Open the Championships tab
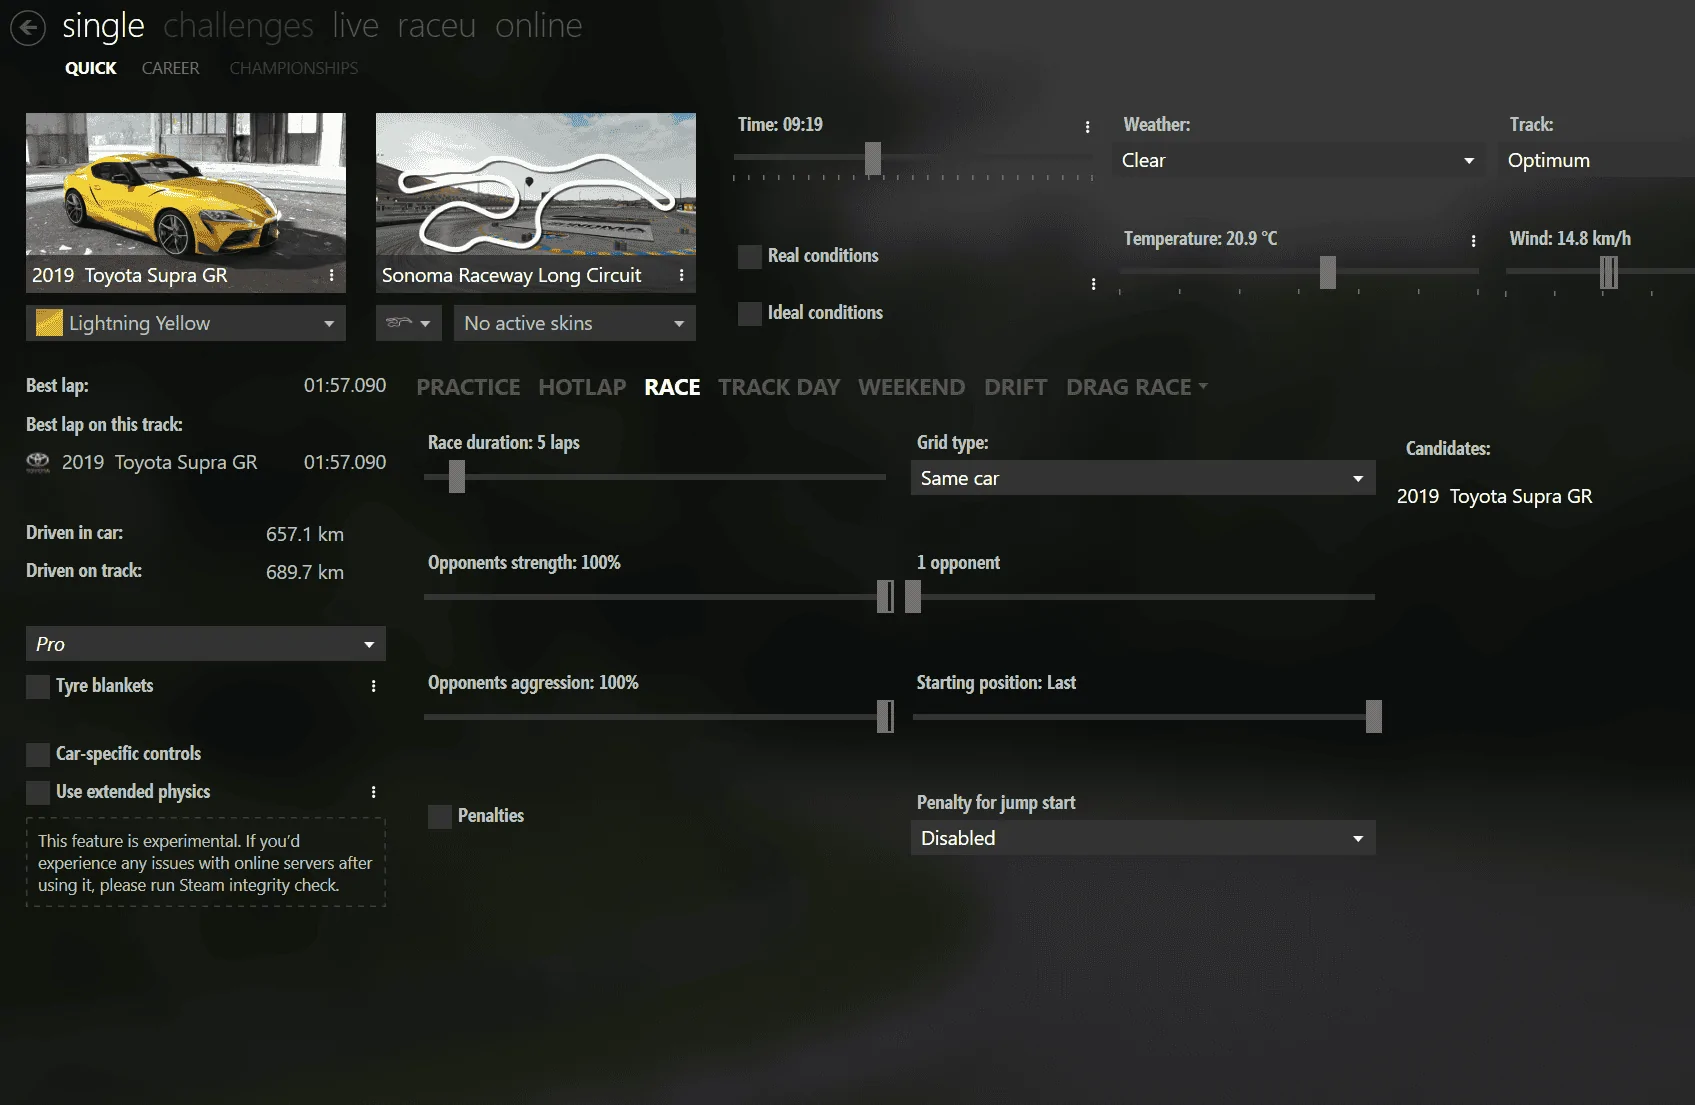Screen dimensions: 1695x1105 point(294,68)
